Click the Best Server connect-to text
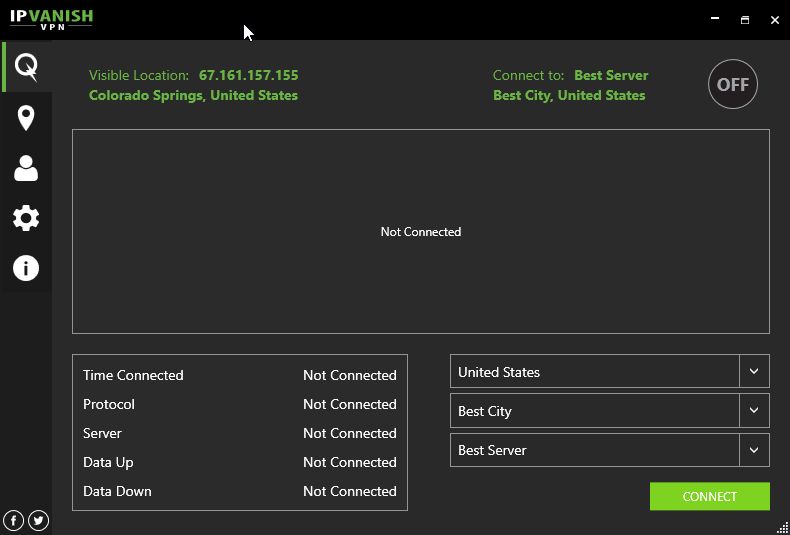Screen dimensions: 790x535 pos(611,75)
